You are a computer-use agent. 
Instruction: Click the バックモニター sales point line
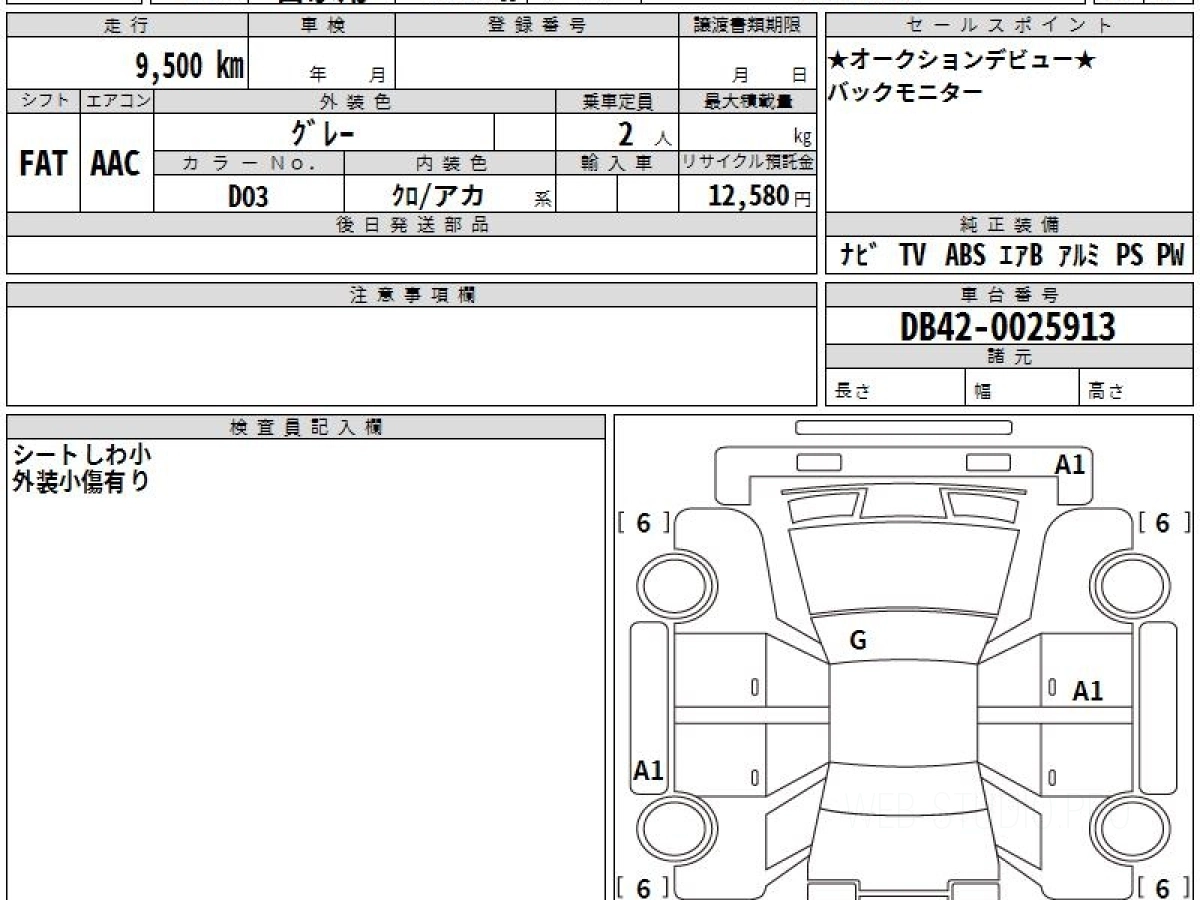[x=905, y=92]
